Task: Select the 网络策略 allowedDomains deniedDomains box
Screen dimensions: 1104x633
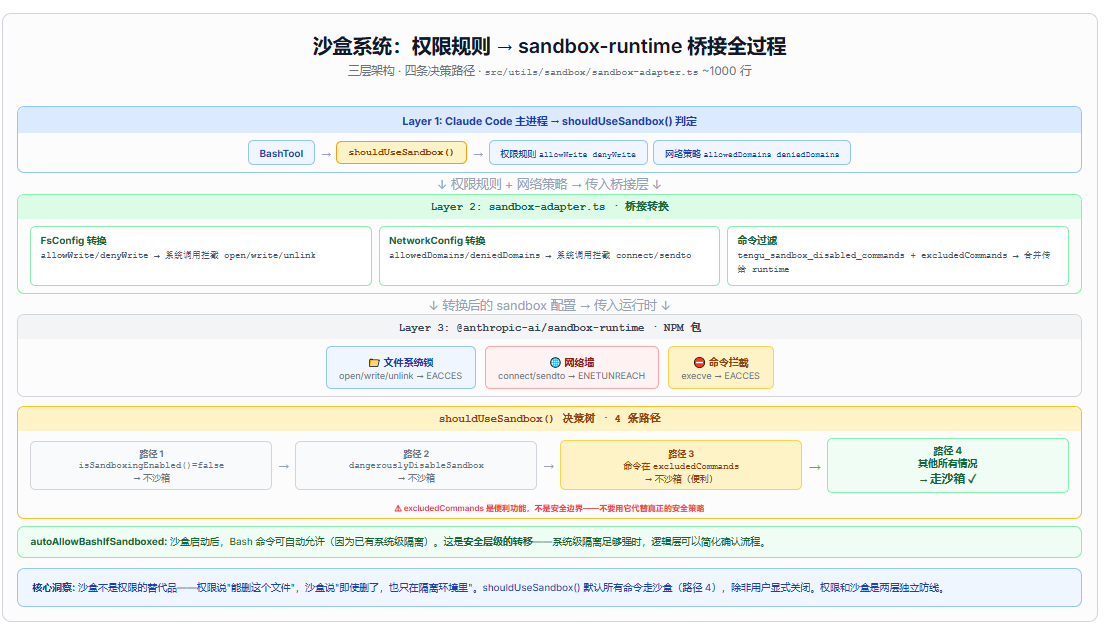Action: click(751, 153)
